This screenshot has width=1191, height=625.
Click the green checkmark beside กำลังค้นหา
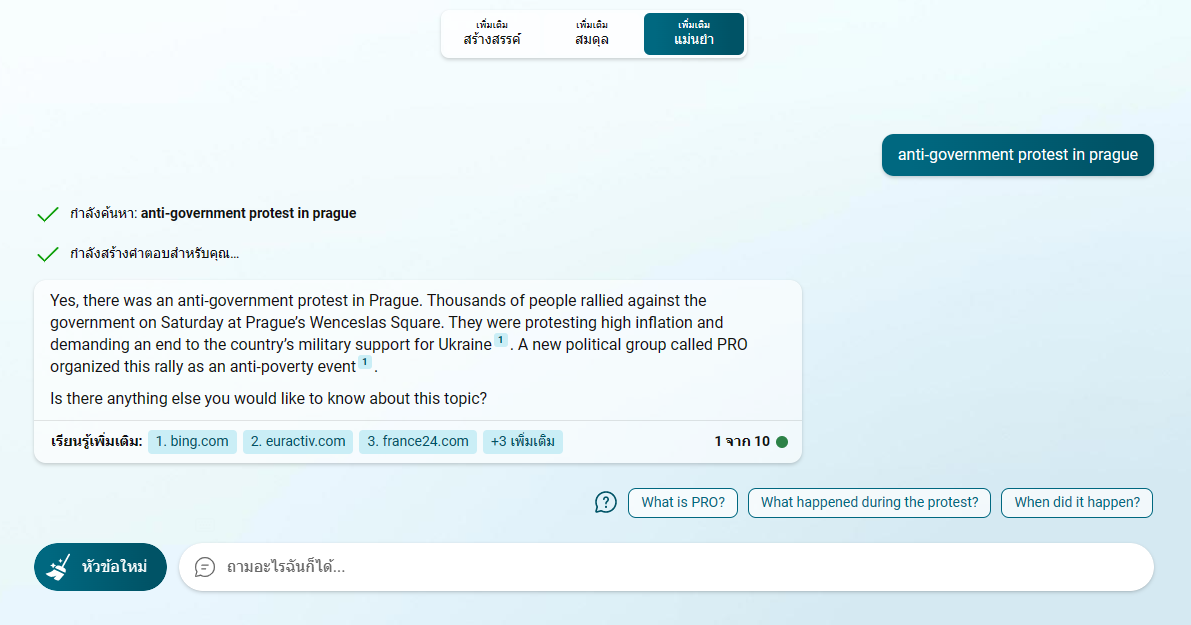click(47, 214)
